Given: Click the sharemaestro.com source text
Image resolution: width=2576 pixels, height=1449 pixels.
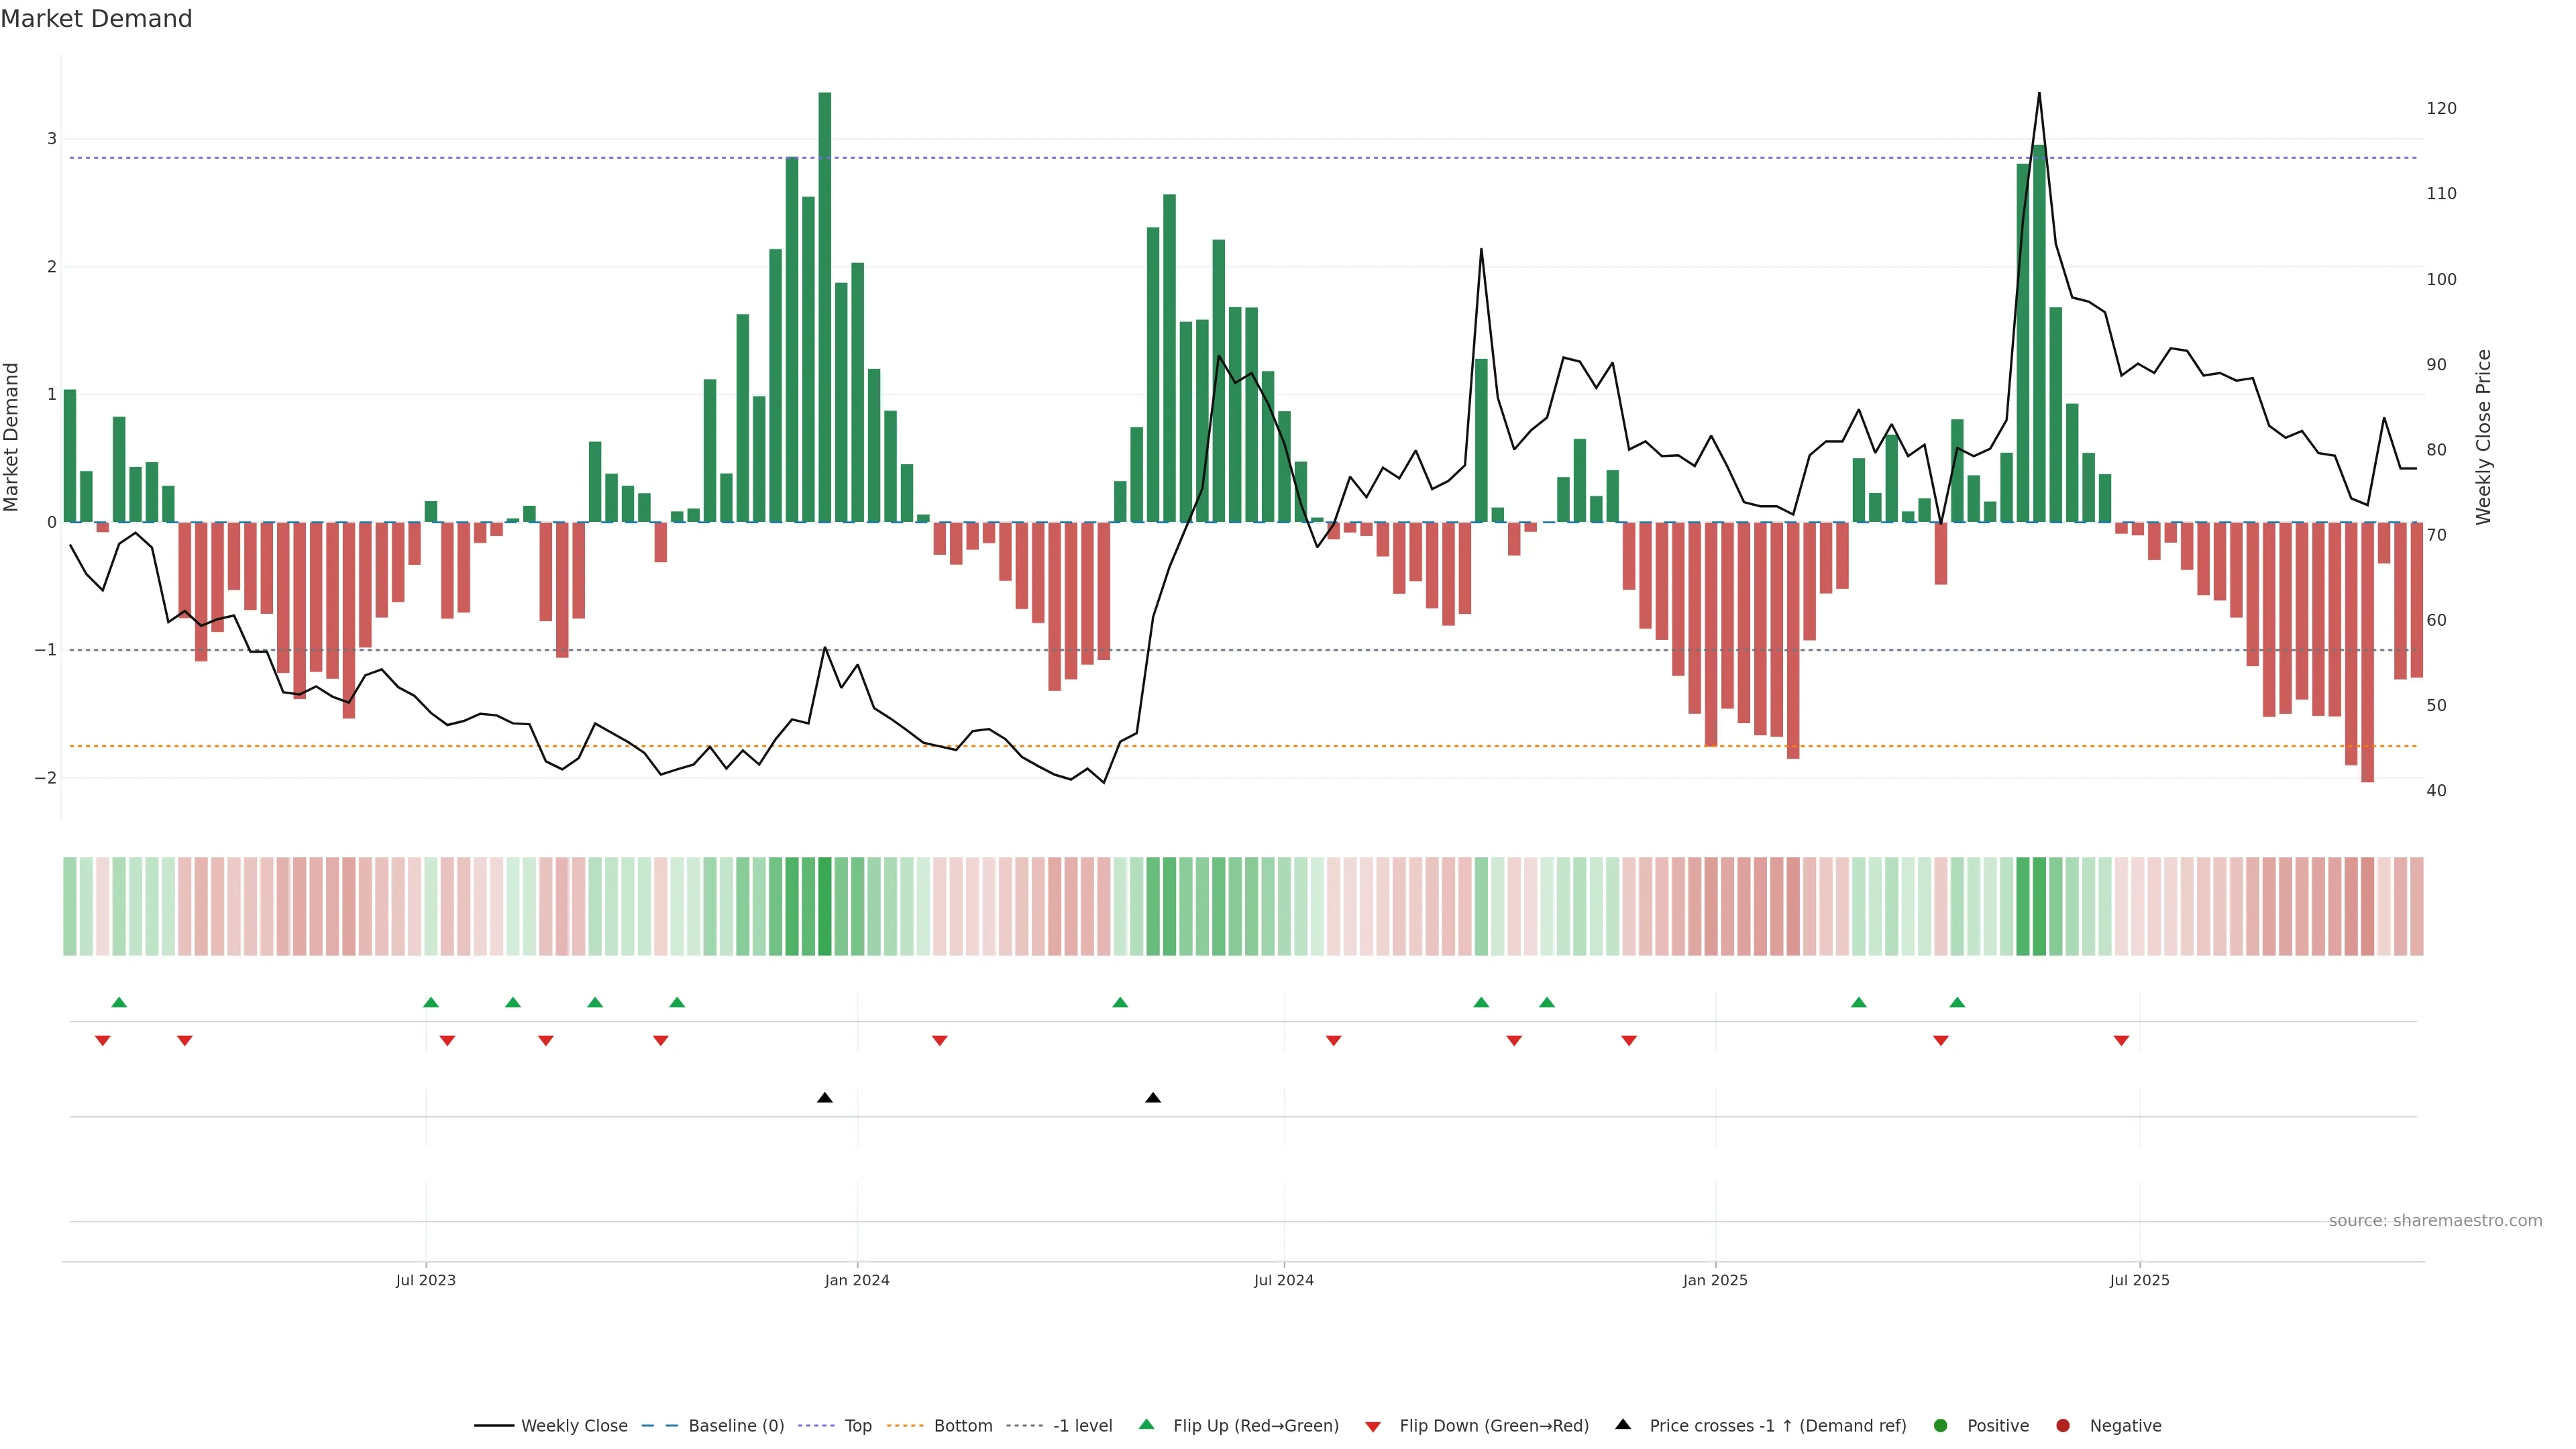Looking at the screenshot, I should [2435, 1221].
